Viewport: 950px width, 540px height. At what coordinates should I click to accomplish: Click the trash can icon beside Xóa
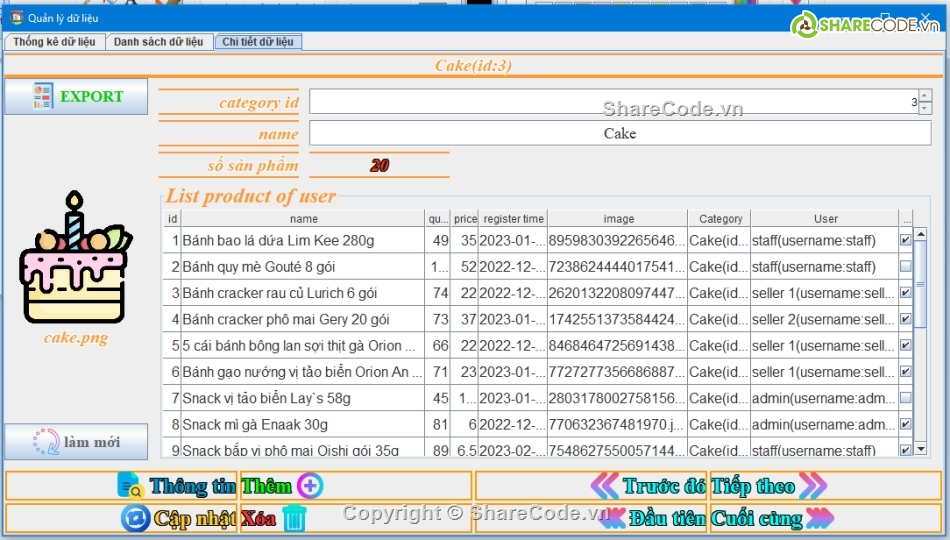click(294, 518)
